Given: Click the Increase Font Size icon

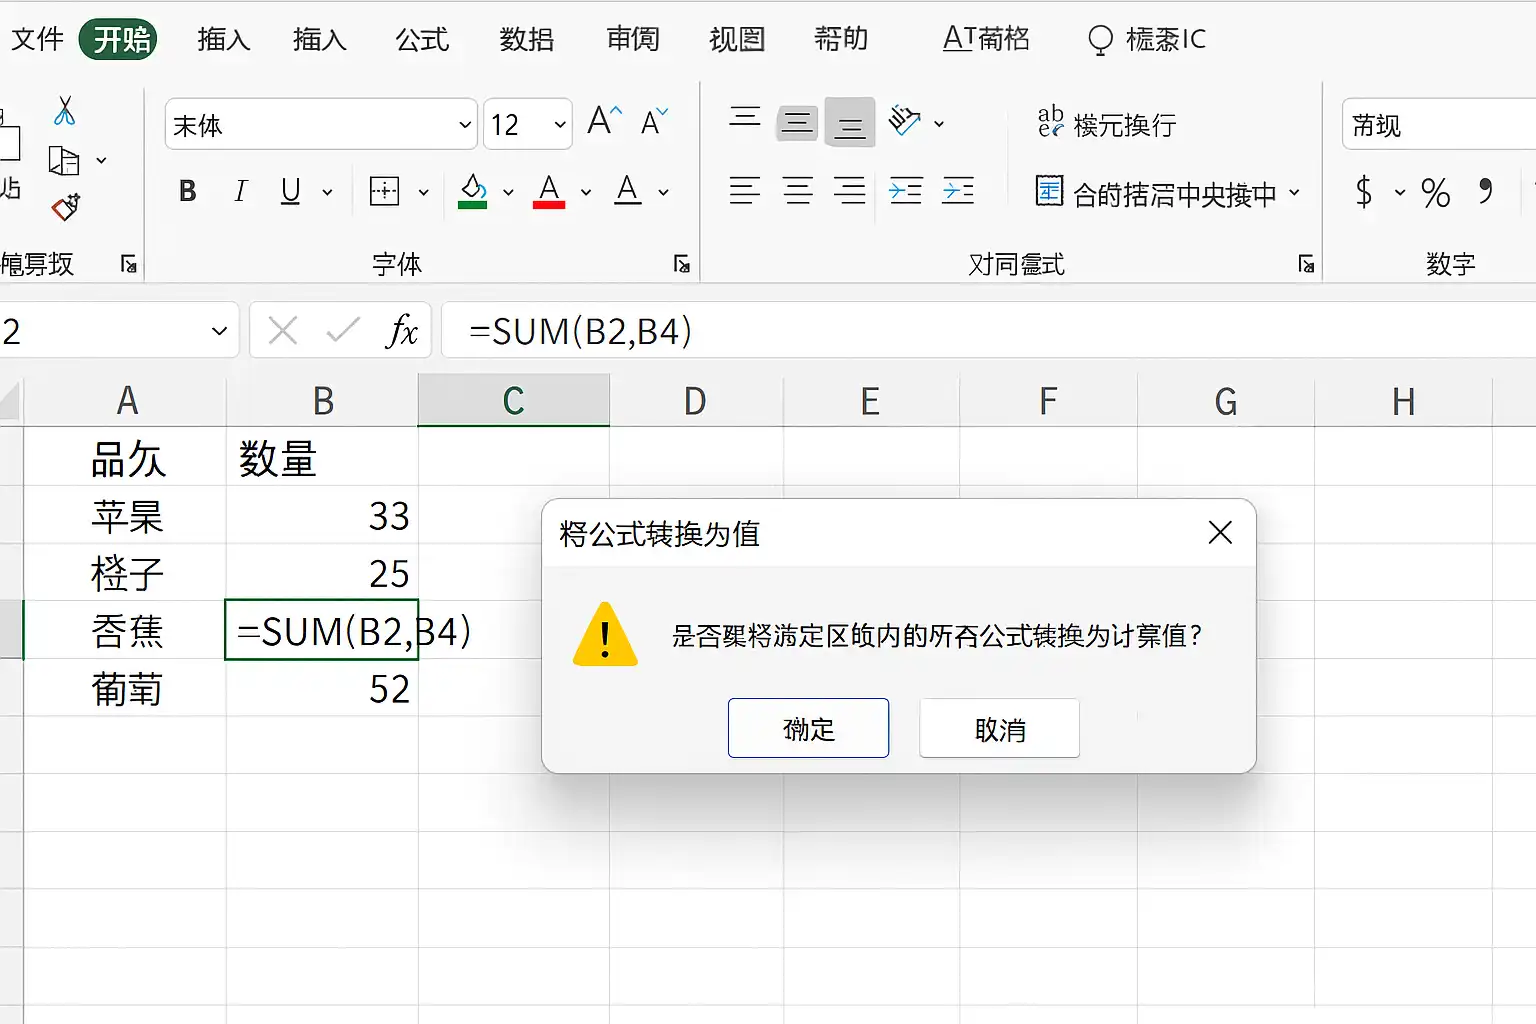Looking at the screenshot, I should pyautogui.click(x=604, y=121).
